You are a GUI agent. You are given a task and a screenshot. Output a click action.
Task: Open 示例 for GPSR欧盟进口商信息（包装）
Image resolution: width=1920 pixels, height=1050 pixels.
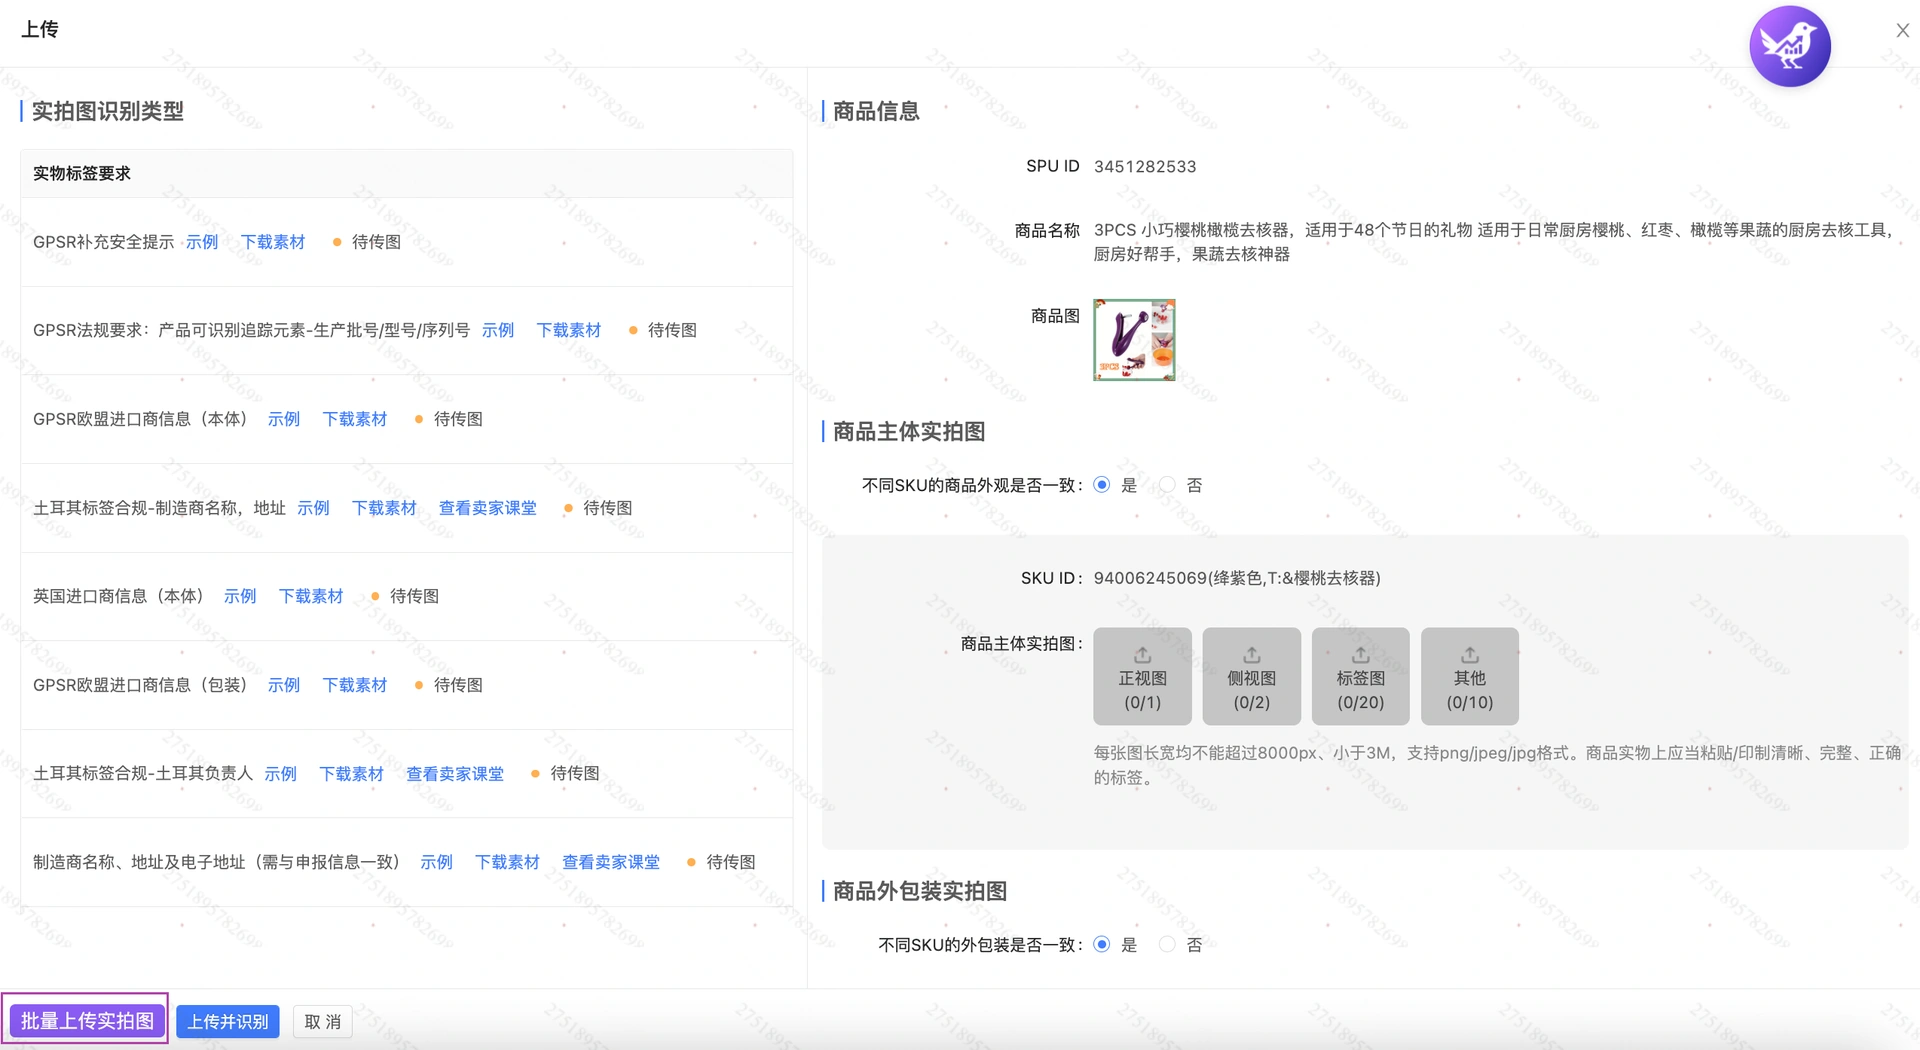tap(284, 685)
